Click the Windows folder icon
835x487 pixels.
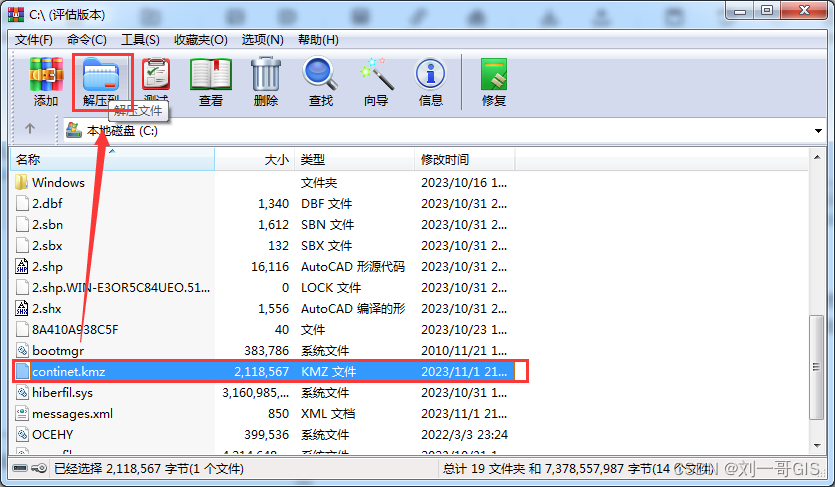click(21, 183)
